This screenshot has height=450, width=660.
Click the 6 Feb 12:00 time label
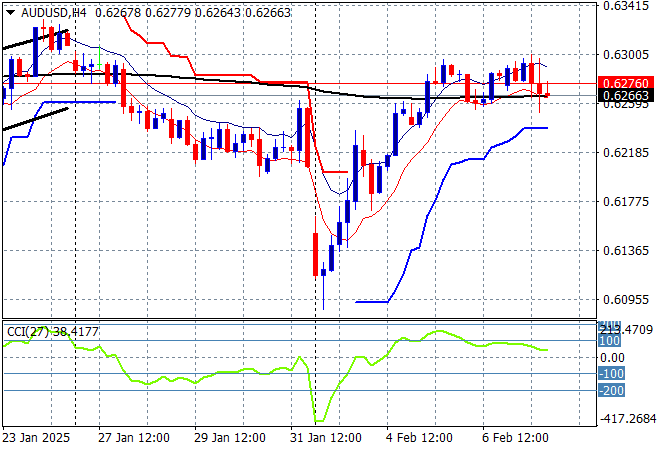[515, 437]
